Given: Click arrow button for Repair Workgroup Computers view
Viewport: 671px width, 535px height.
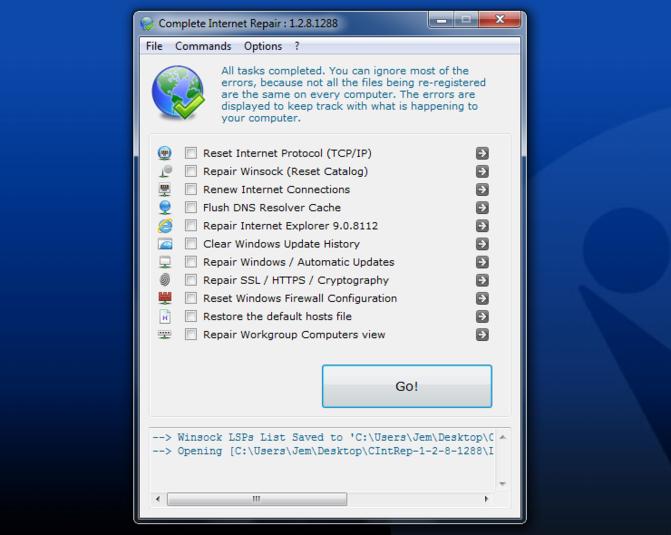Looking at the screenshot, I should click(482, 334).
